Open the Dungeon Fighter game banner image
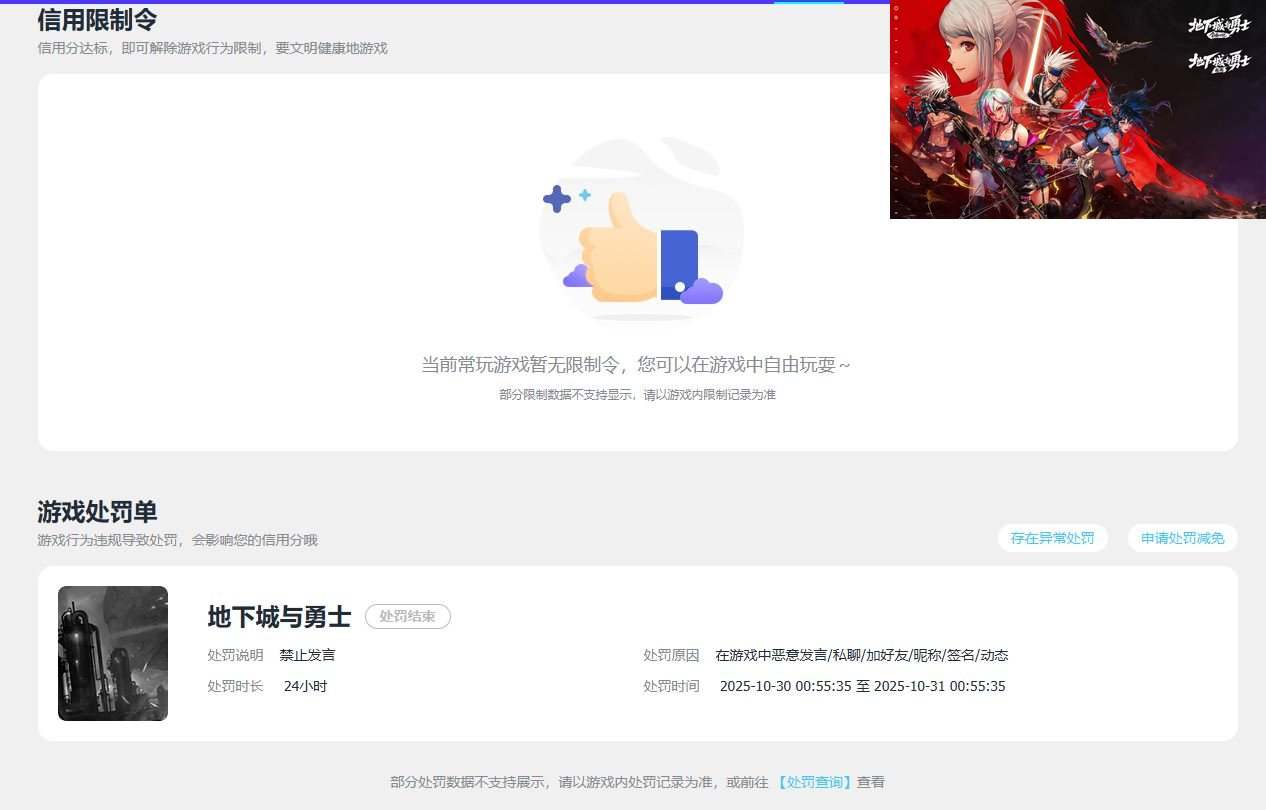 pos(1078,109)
